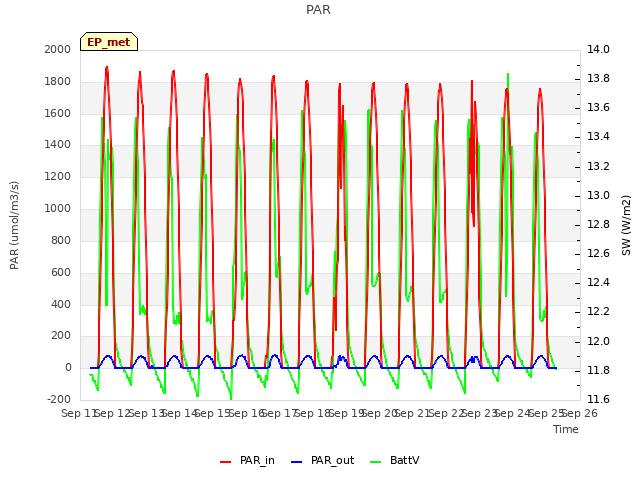Click the 800 left axis tick label
The image size is (640, 480).
point(61,240)
